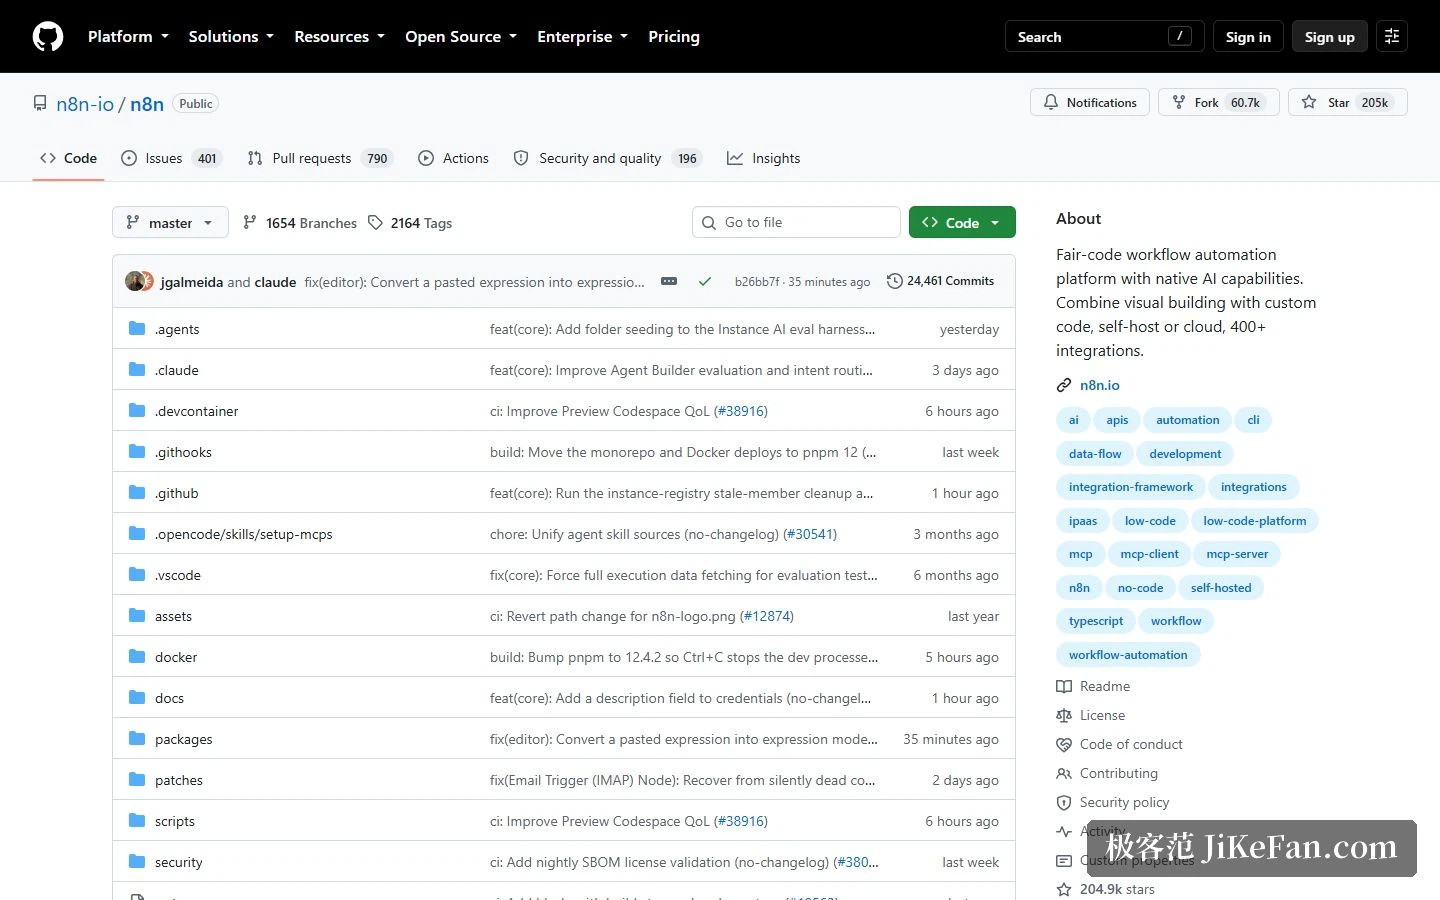The width and height of the screenshot is (1440, 900).
Task: Click the GitHub Octocat logo
Action: pyautogui.click(x=48, y=36)
